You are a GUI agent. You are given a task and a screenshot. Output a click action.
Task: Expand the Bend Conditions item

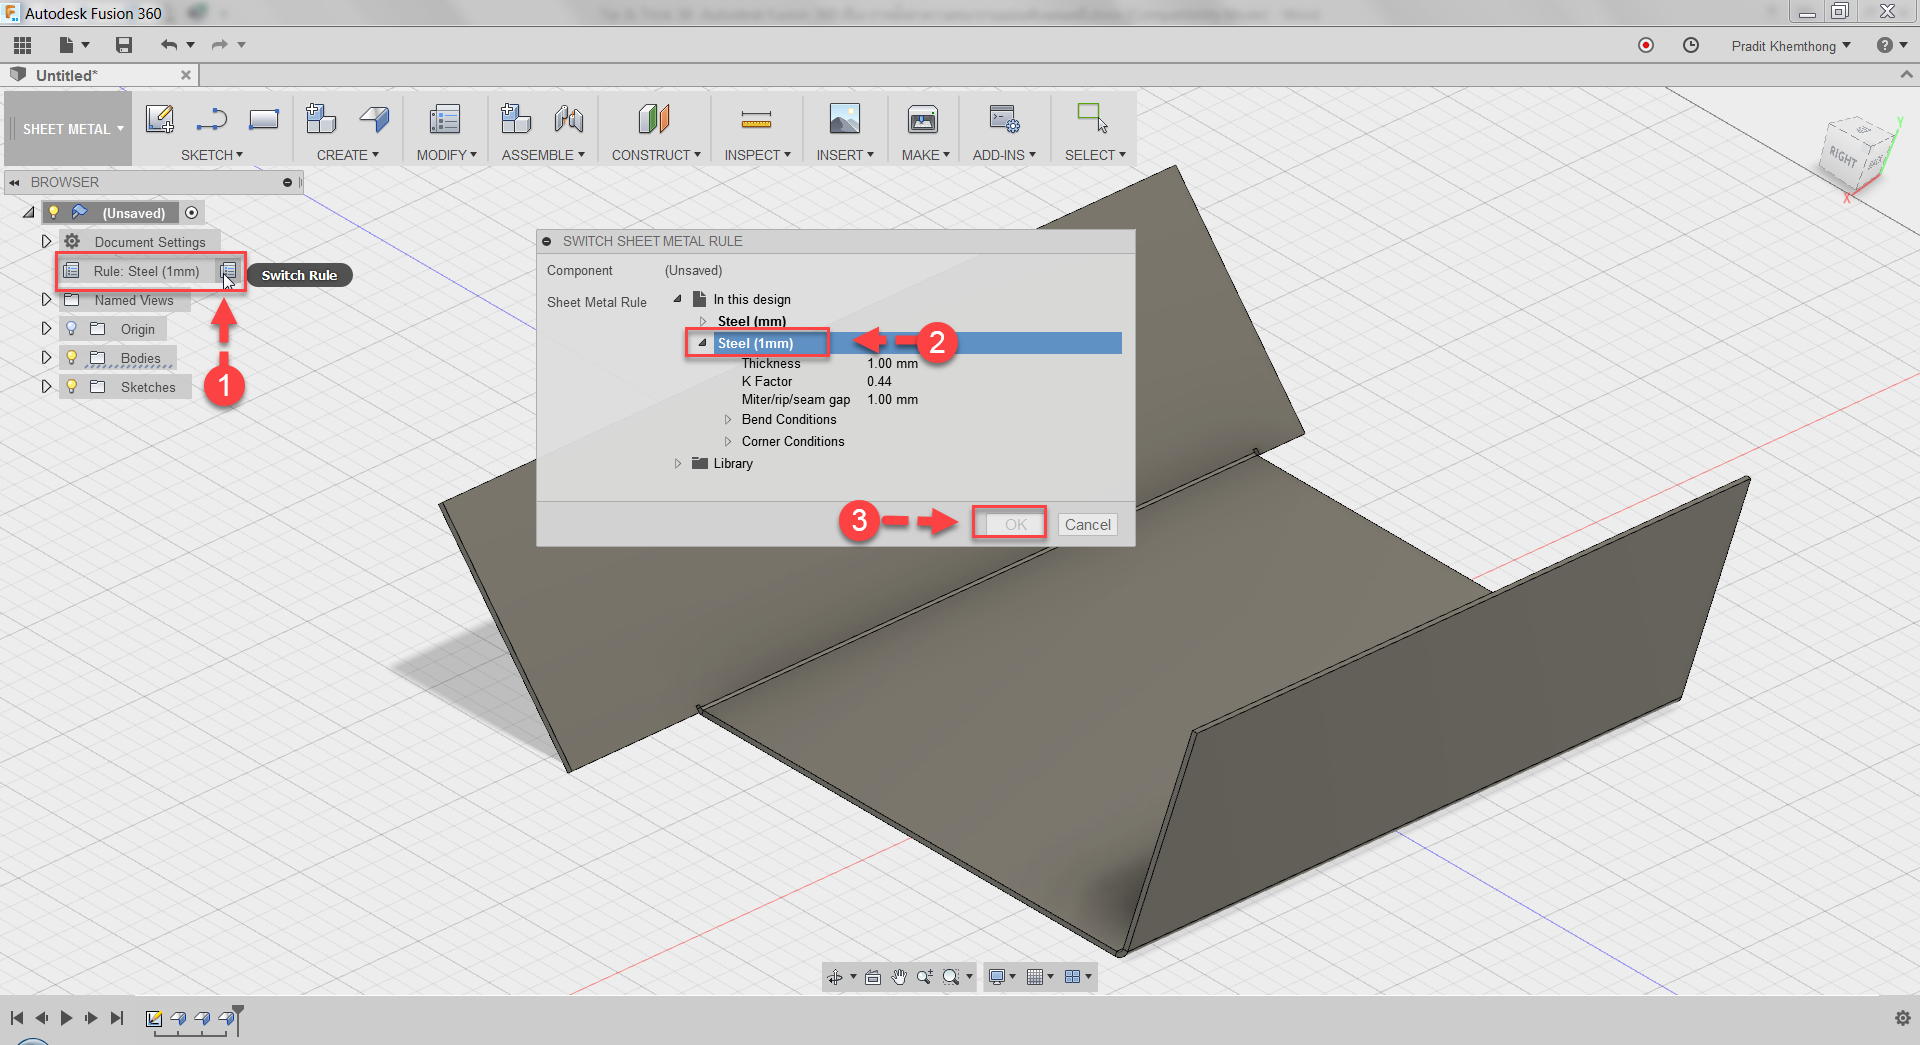[728, 419]
